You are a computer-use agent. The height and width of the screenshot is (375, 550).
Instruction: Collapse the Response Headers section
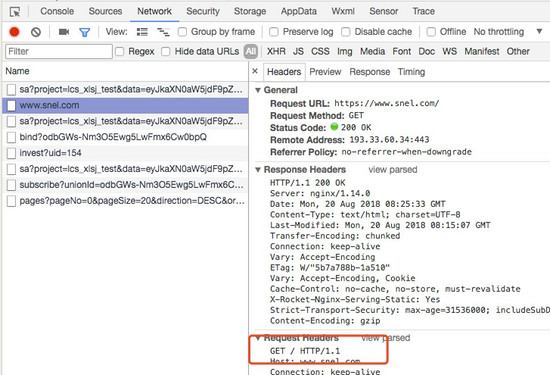coord(258,170)
